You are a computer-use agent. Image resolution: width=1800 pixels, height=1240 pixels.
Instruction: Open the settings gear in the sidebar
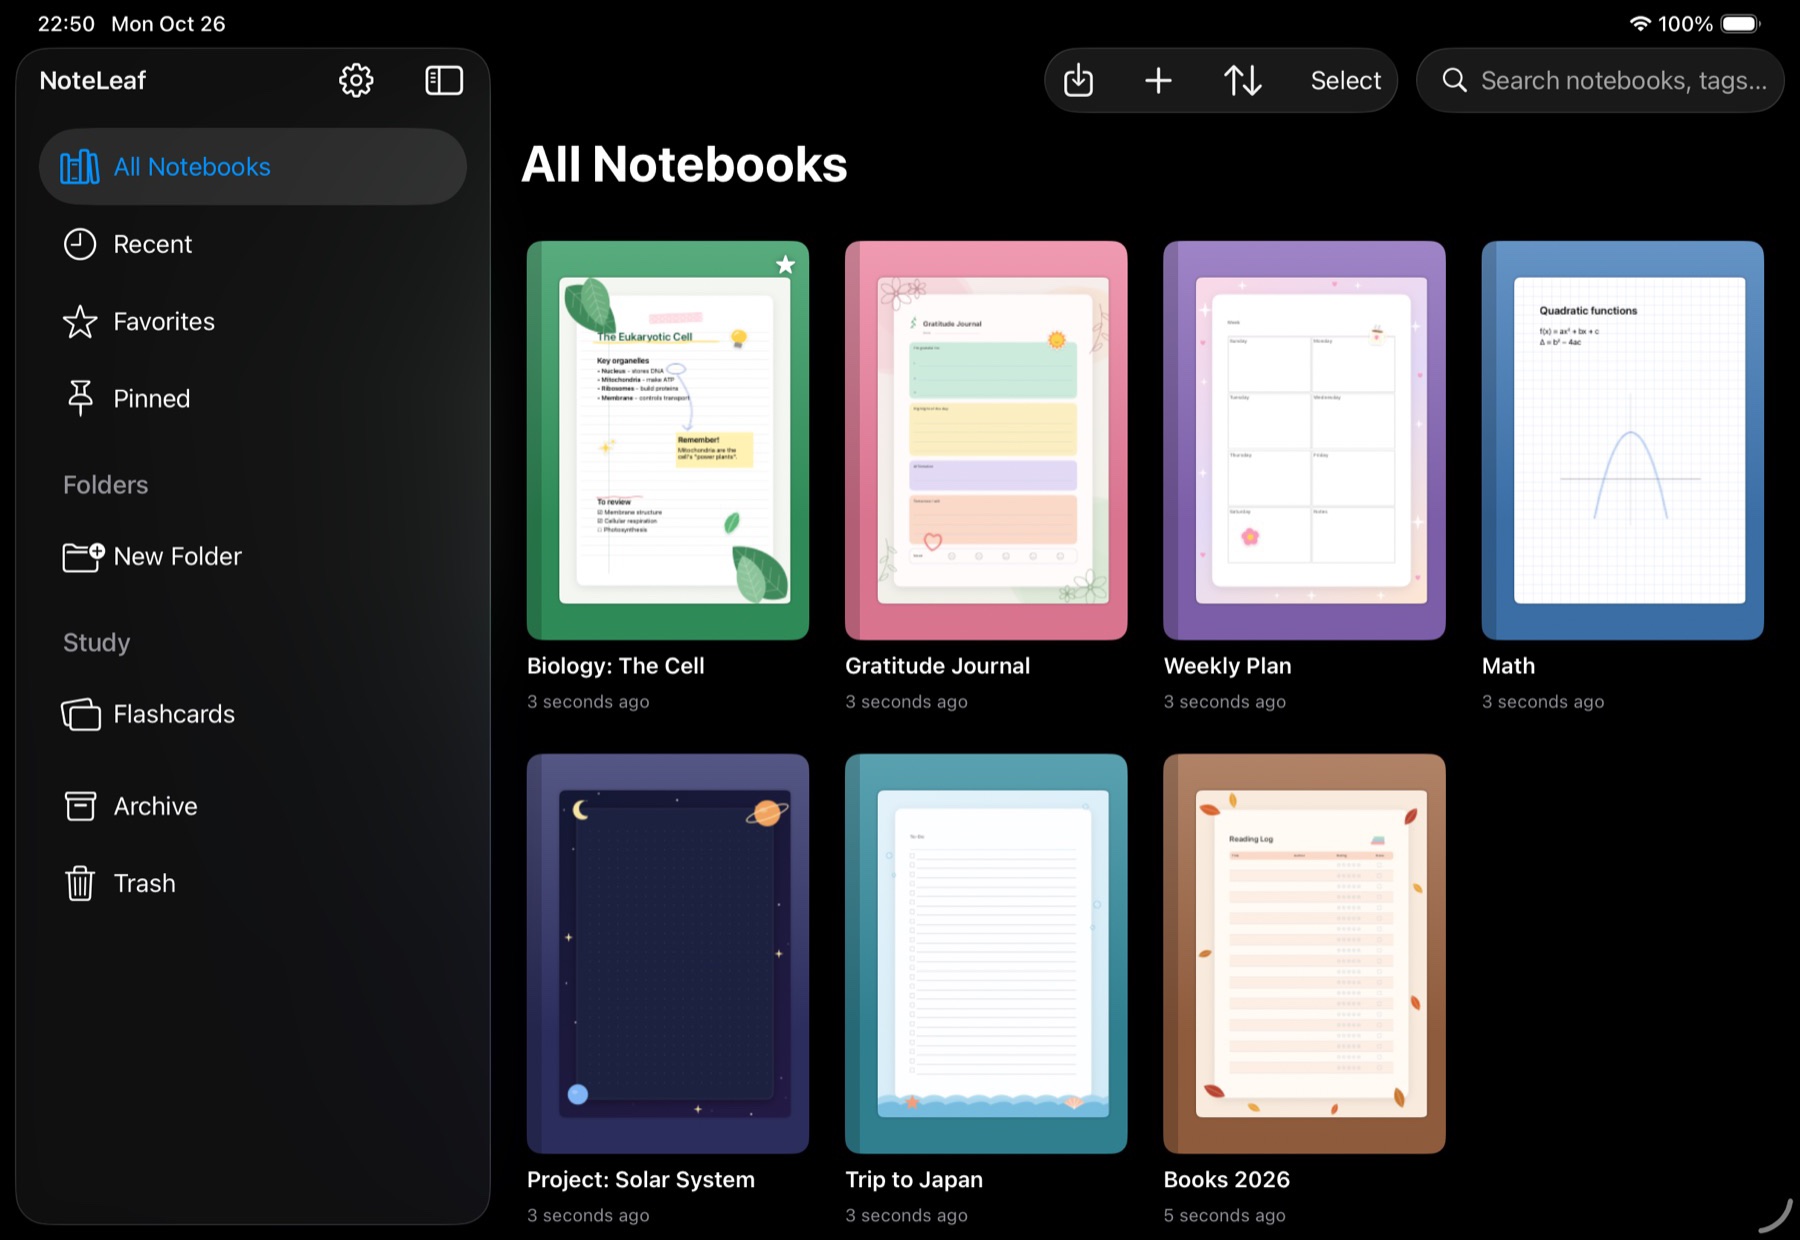(356, 80)
